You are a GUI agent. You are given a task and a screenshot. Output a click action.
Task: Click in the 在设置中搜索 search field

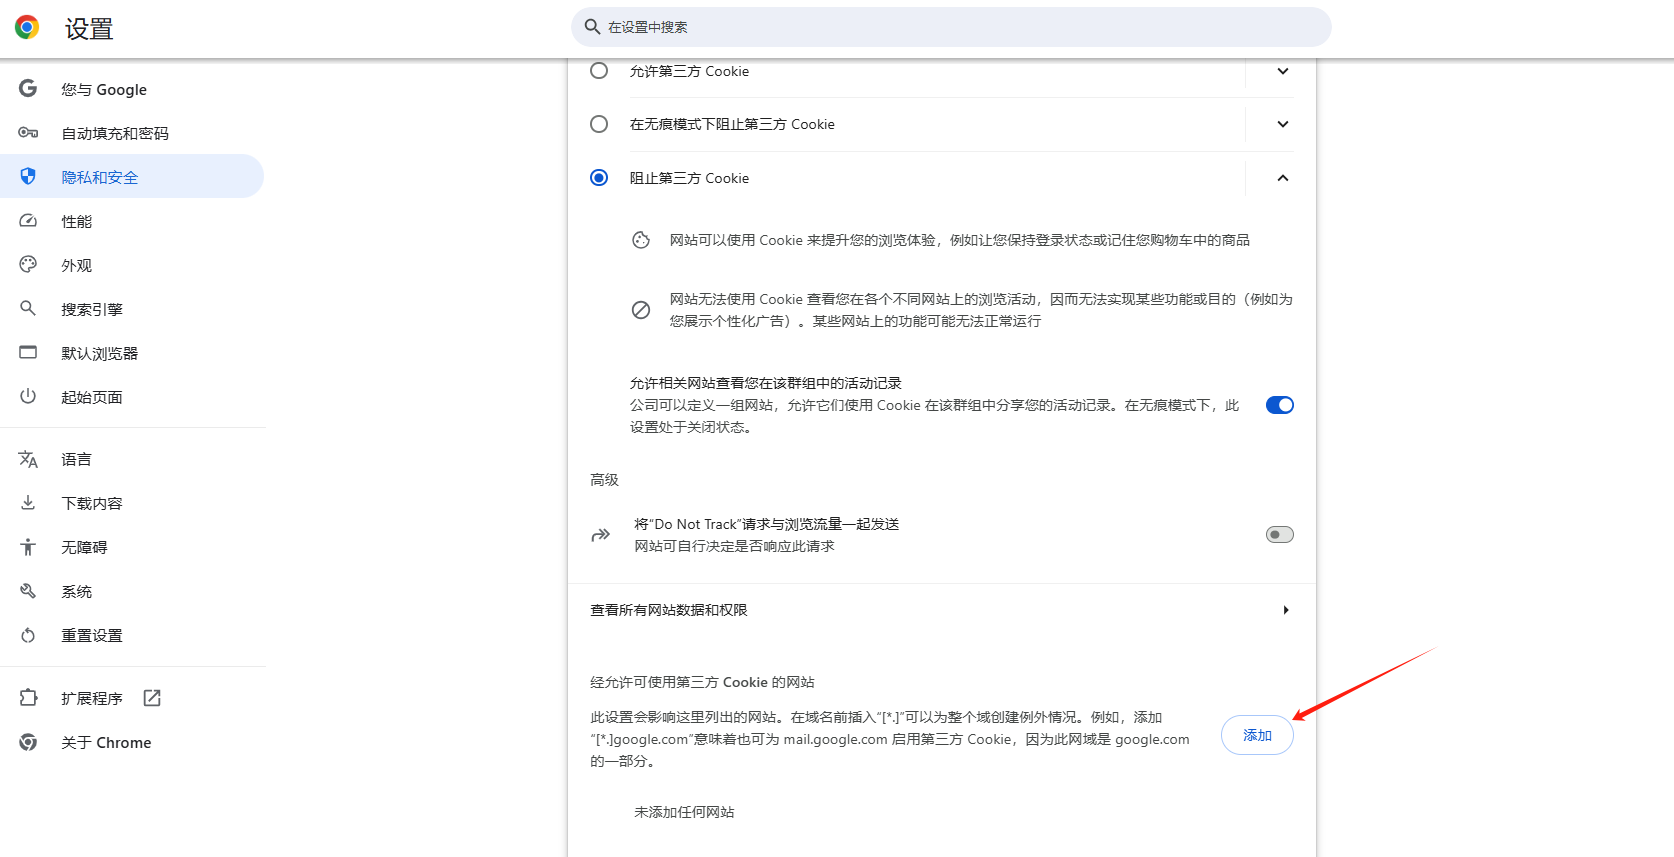tap(951, 27)
